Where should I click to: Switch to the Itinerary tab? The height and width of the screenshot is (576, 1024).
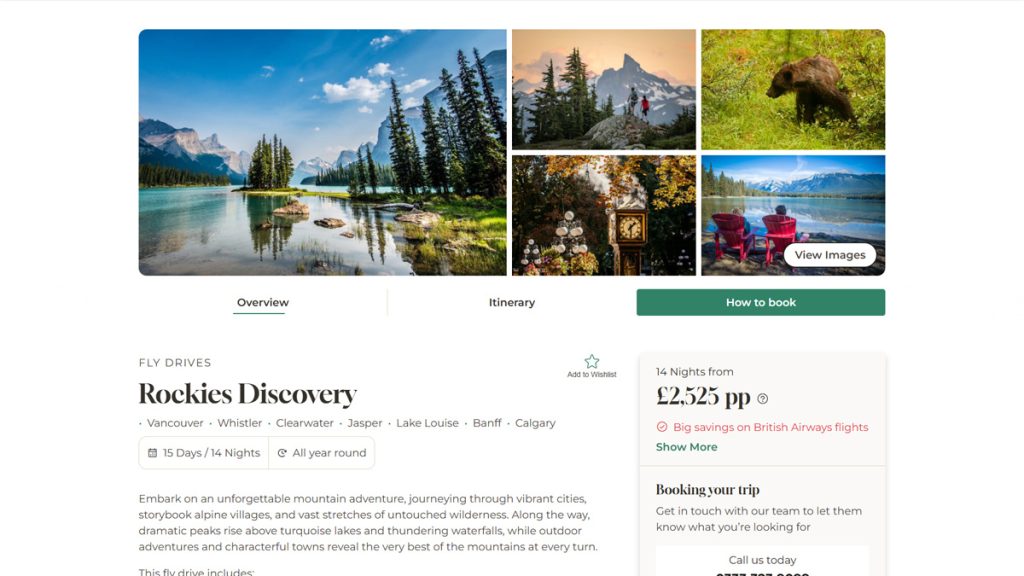511,302
